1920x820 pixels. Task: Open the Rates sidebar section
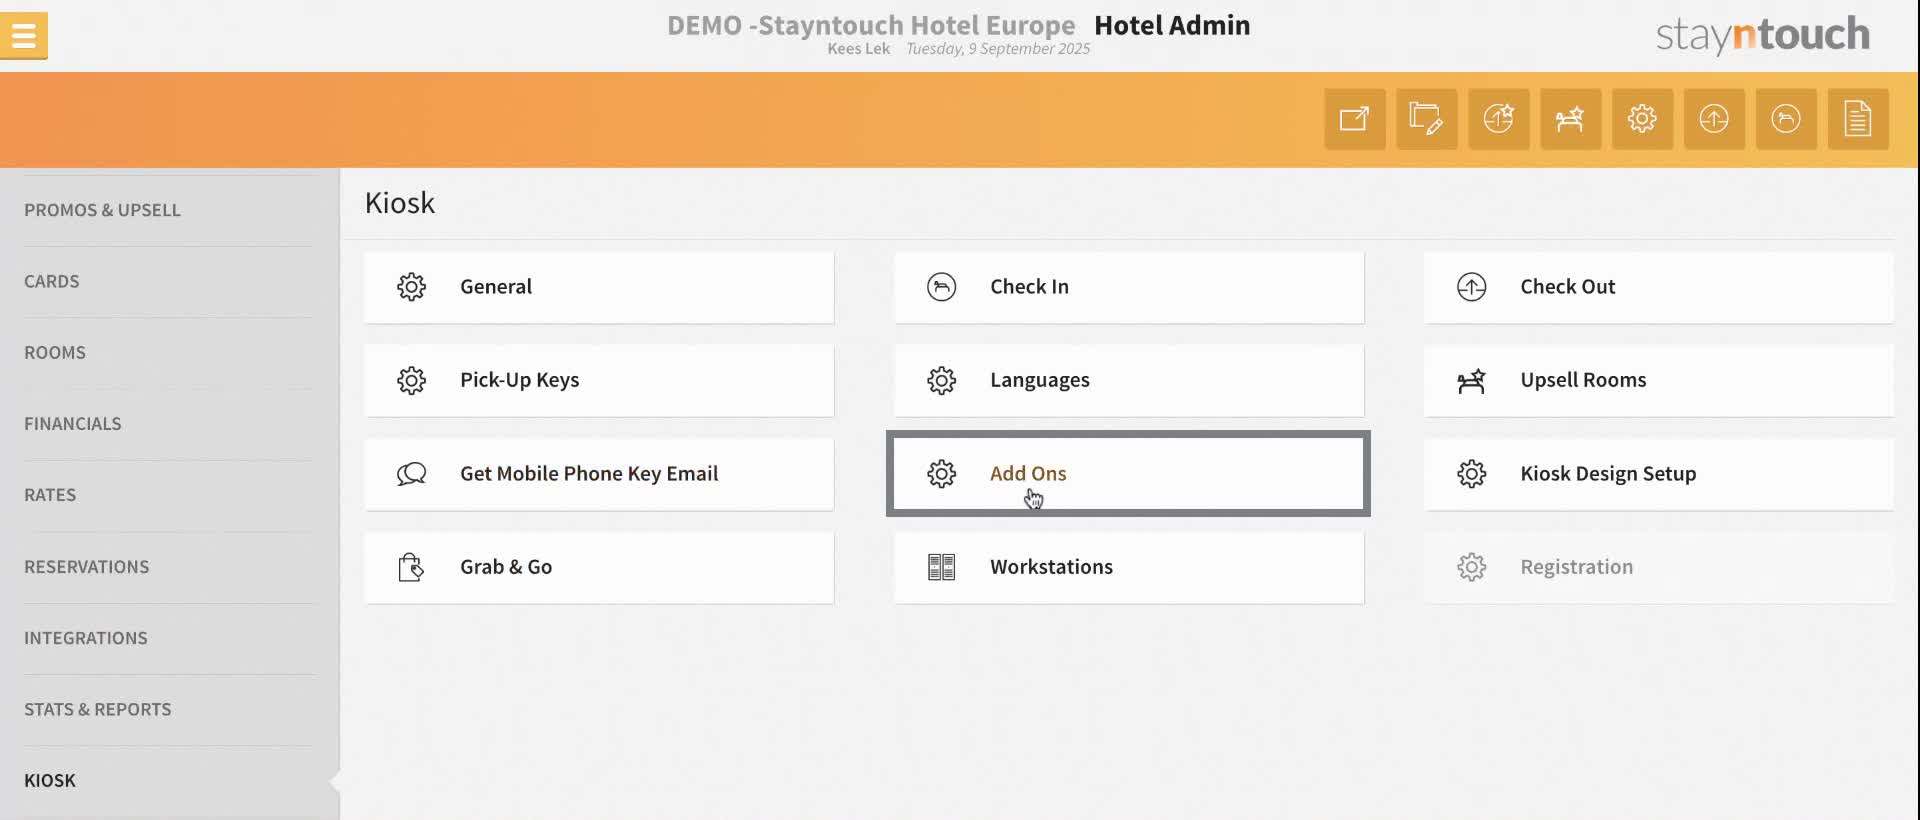[168, 495]
